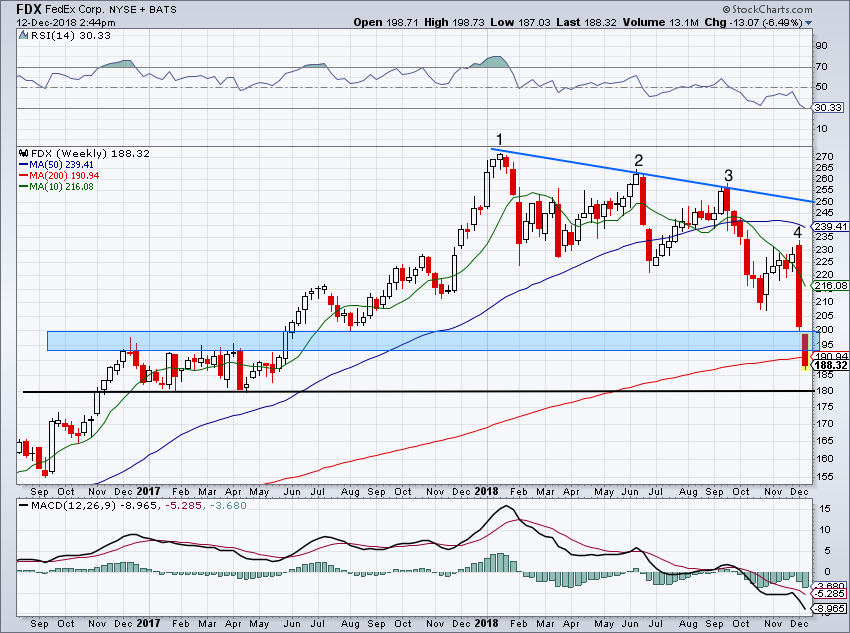Click the candlestick icon beside FDX (Weekly)
Image resolution: width=850 pixels, height=633 pixels.
(23, 153)
